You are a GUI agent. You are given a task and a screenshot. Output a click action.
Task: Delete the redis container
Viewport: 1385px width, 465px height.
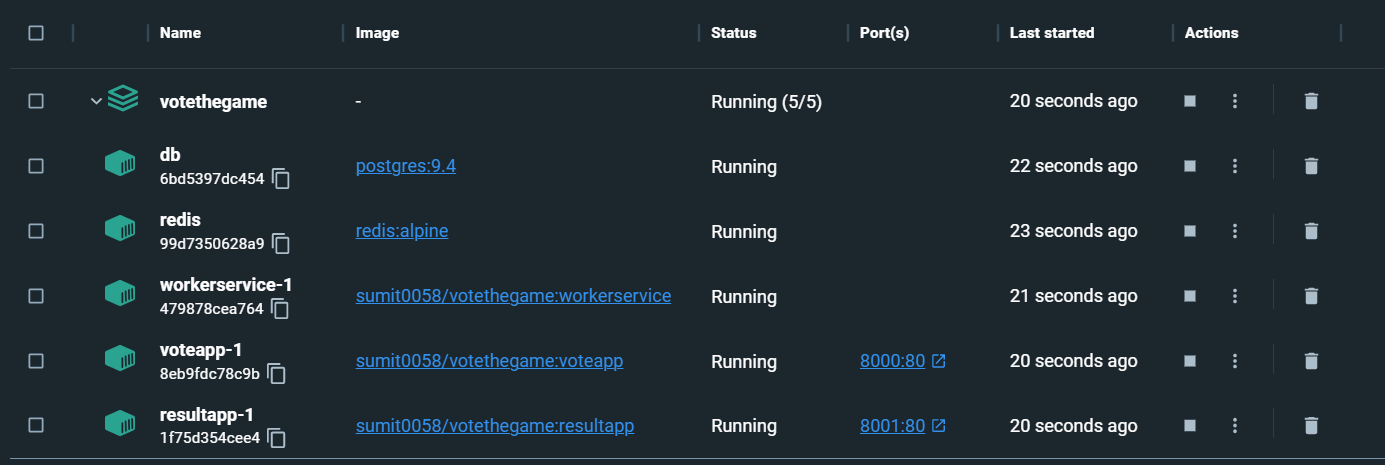tap(1311, 231)
